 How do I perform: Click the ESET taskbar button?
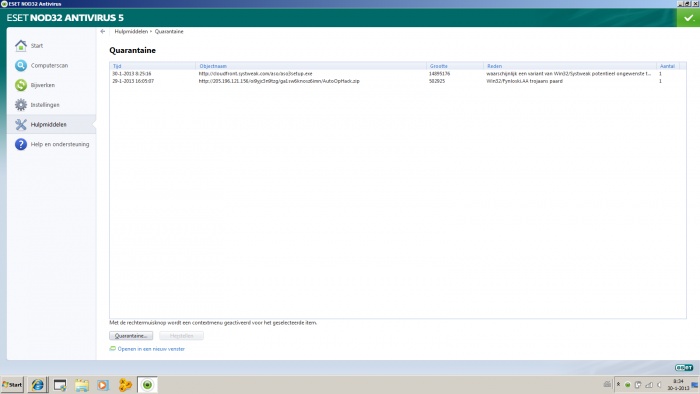click(147, 385)
